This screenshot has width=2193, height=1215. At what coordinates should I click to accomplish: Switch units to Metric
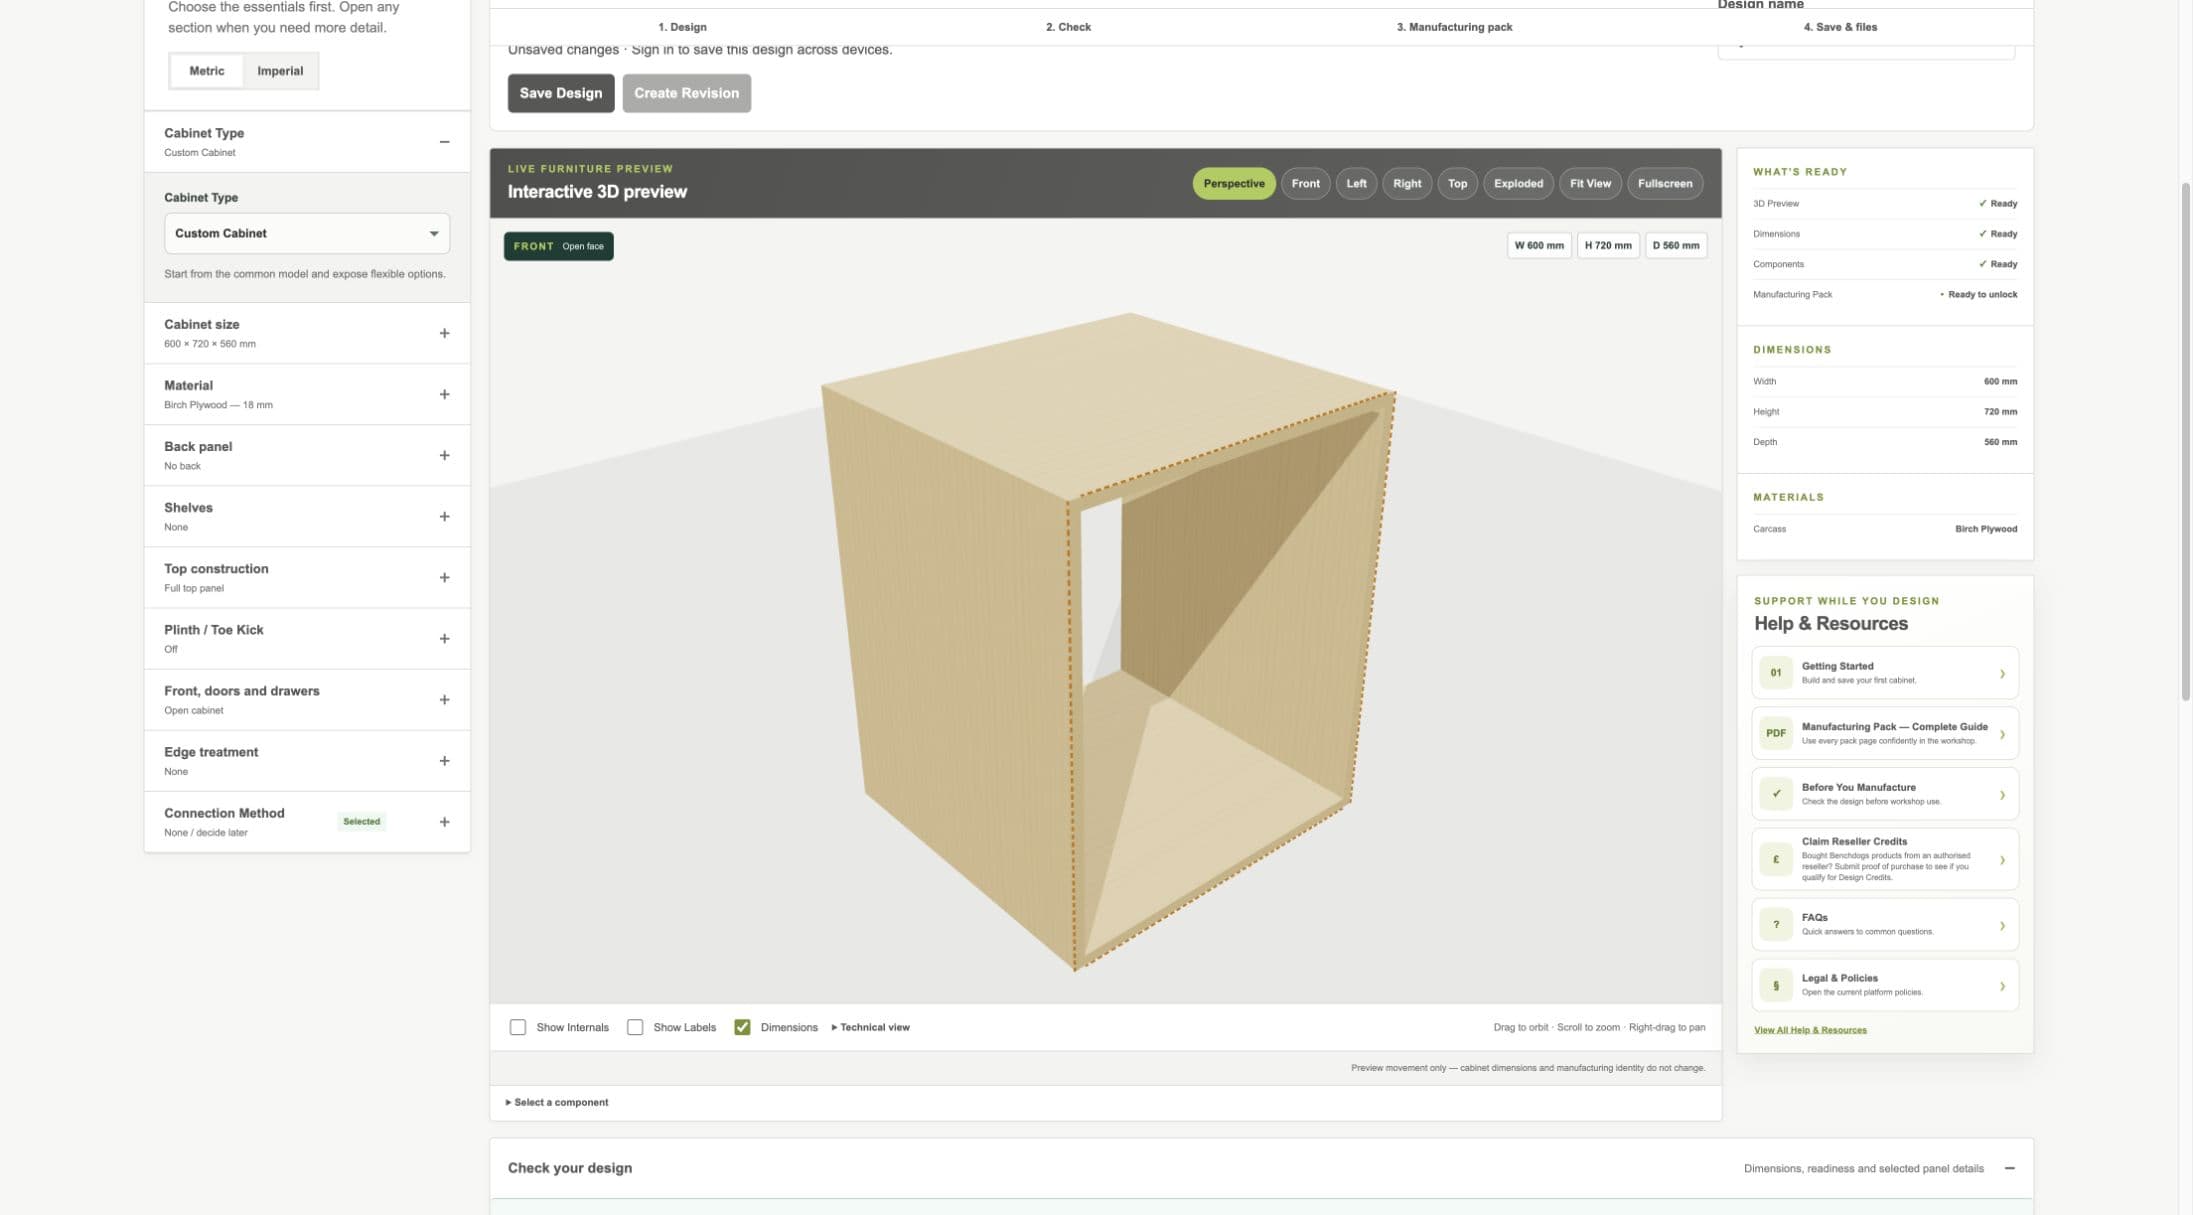pyautogui.click(x=207, y=71)
